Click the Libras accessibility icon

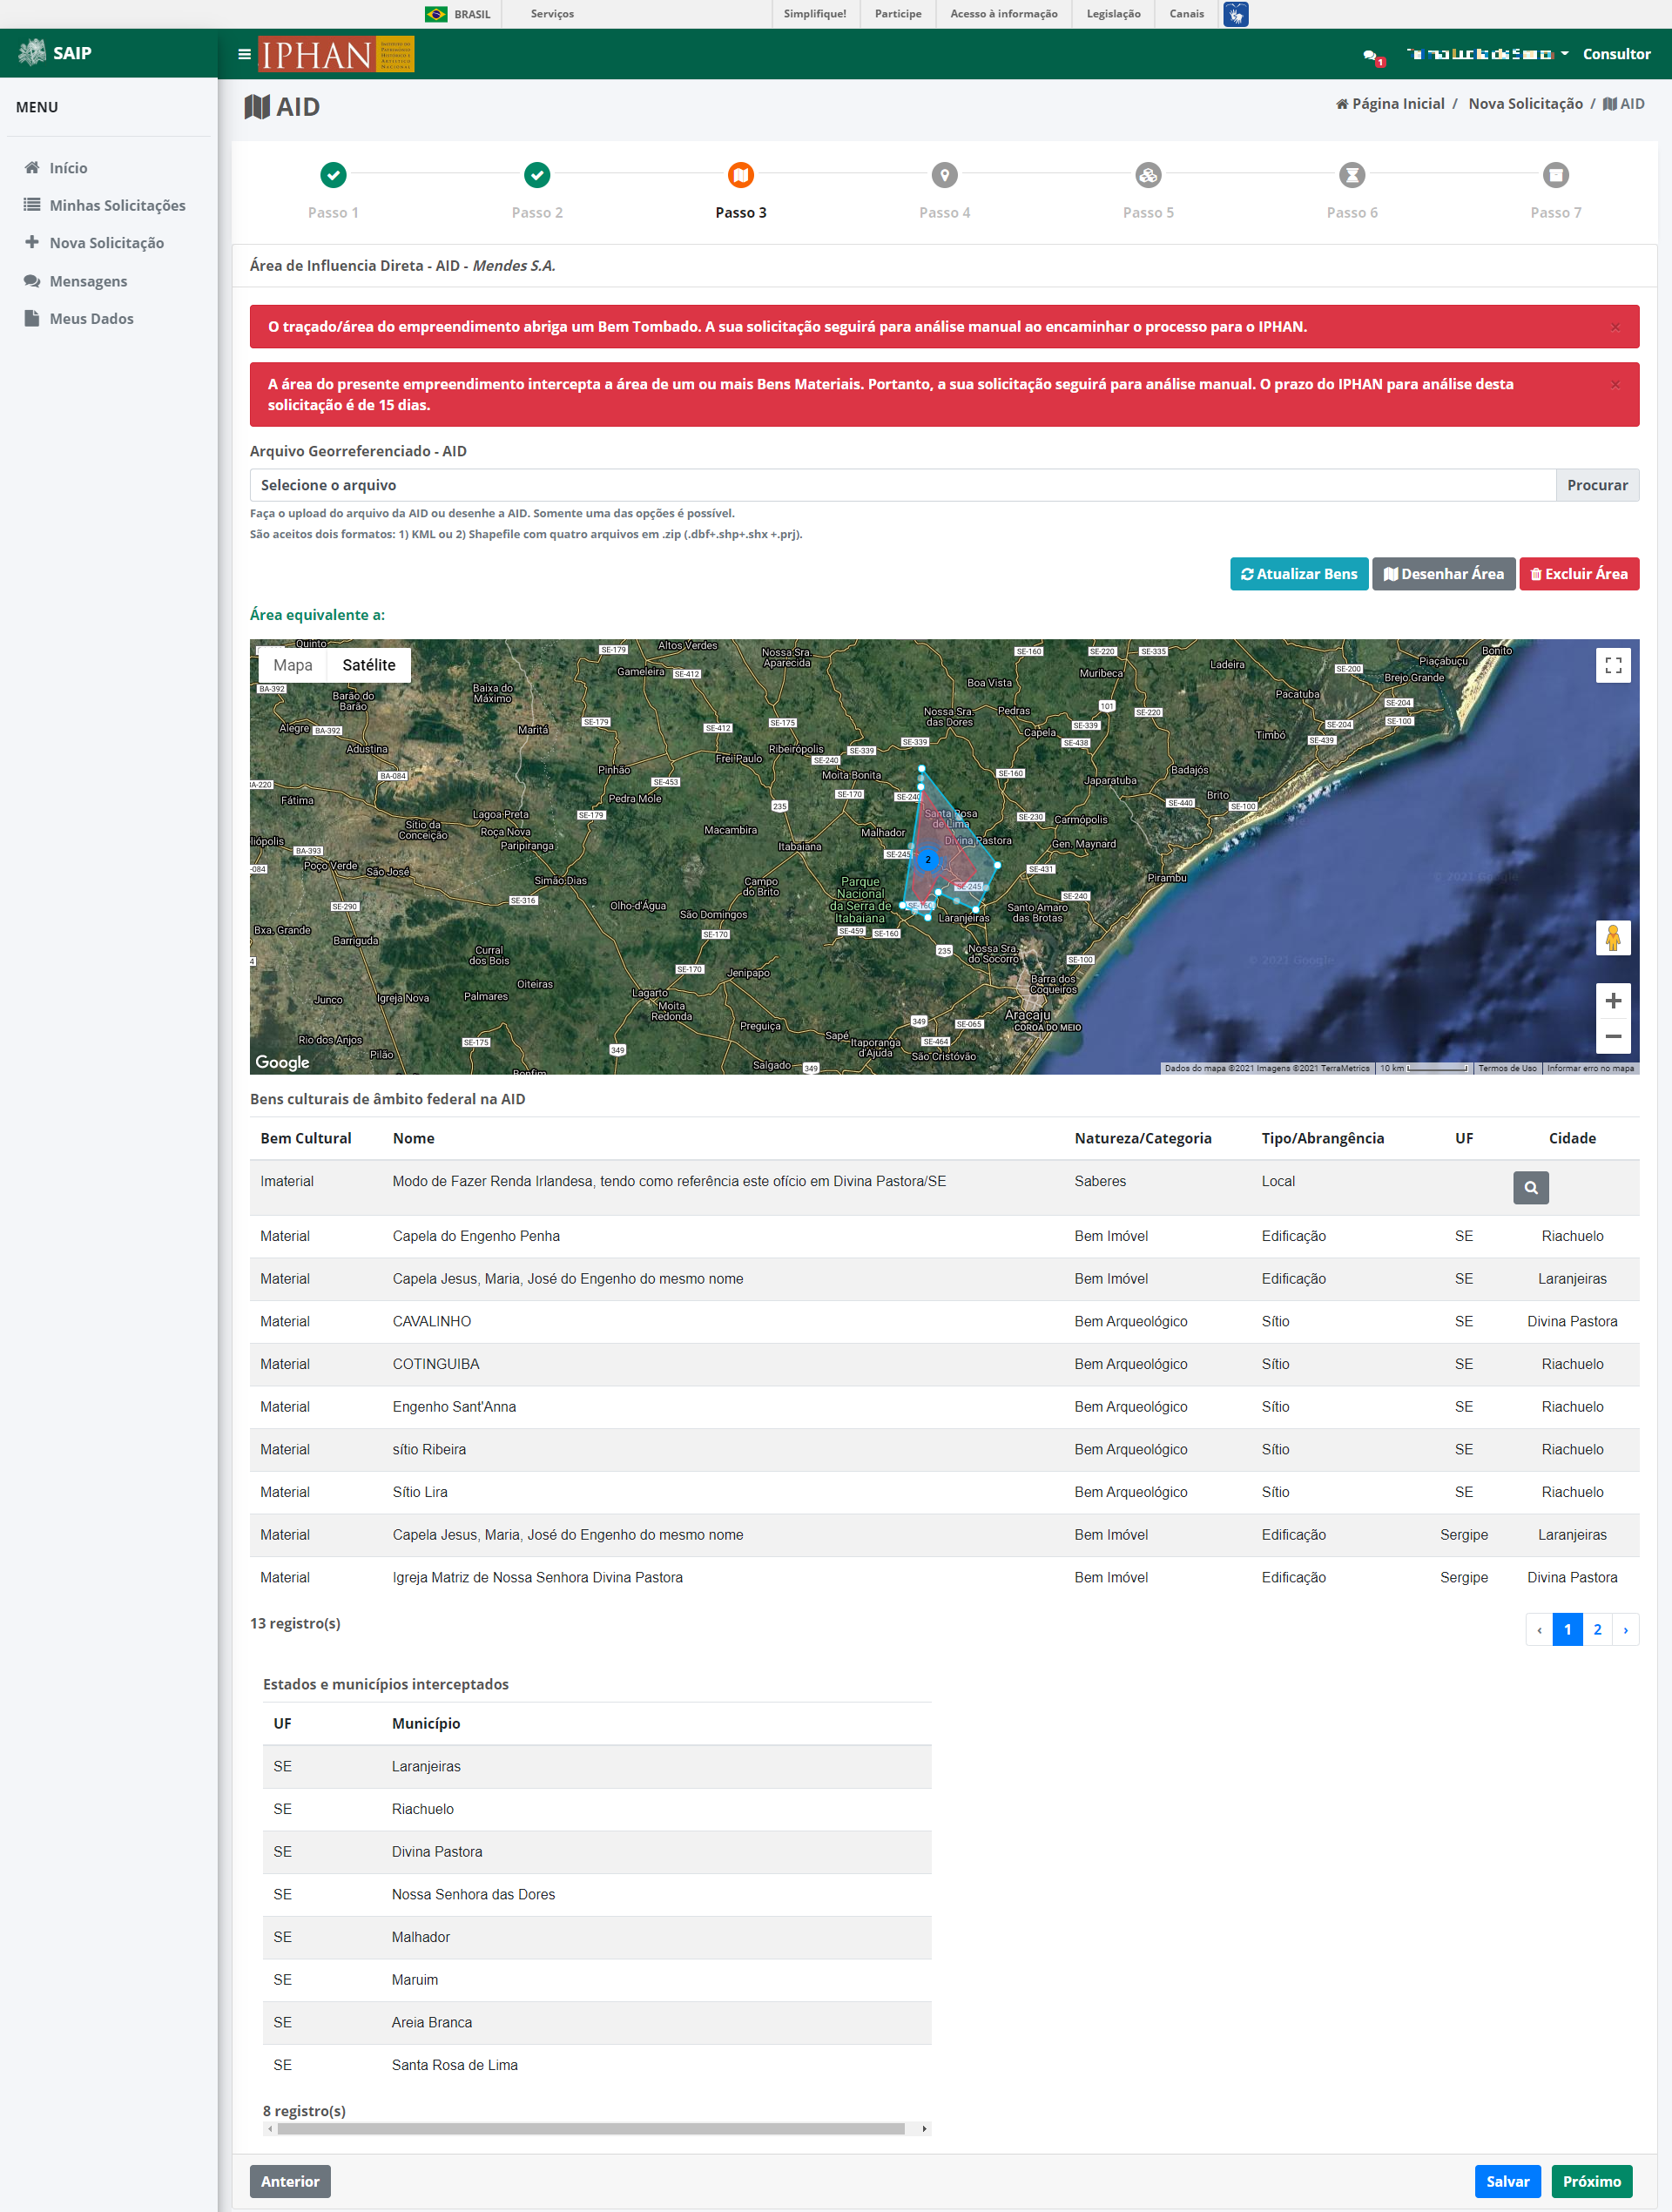[x=1236, y=14]
